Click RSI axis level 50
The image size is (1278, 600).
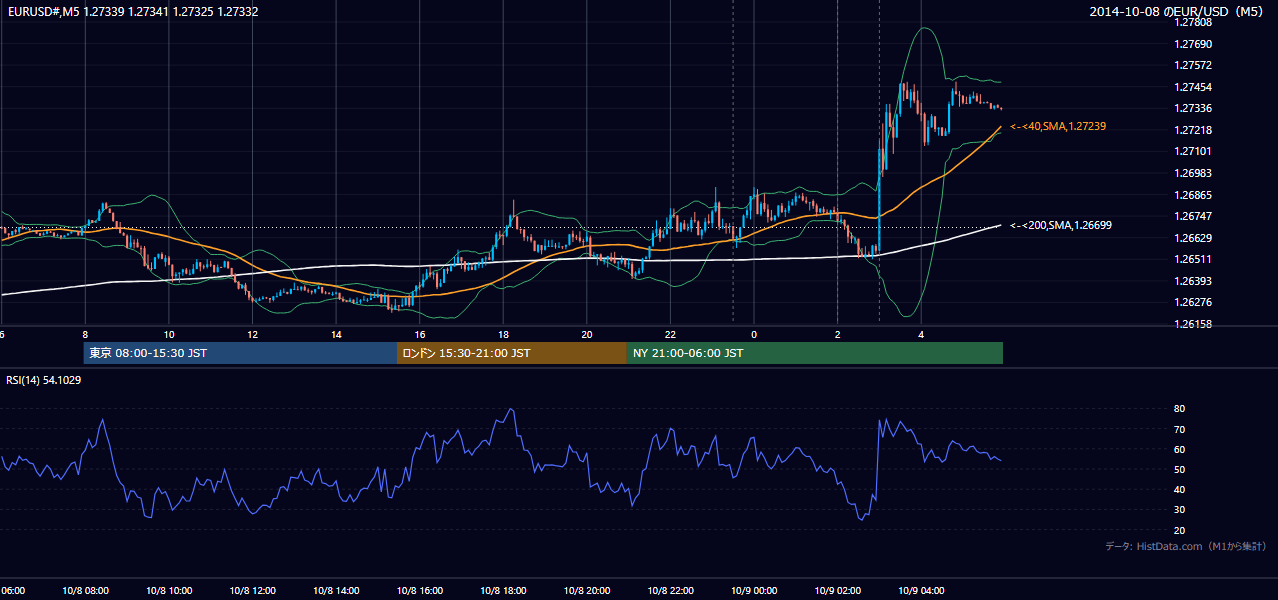[1179, 469]
